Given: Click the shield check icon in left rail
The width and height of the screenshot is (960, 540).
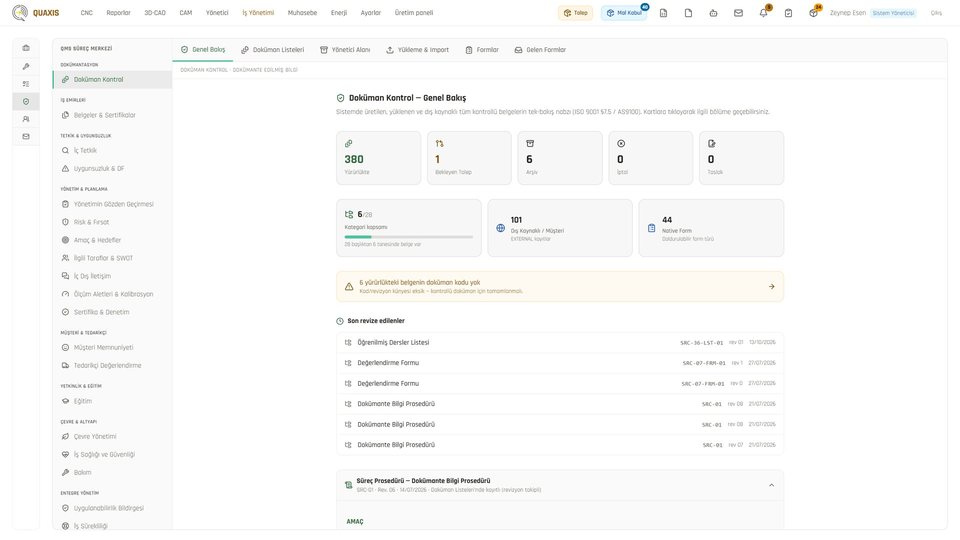Looking at the screenshot, I should [x=26, y=102].
